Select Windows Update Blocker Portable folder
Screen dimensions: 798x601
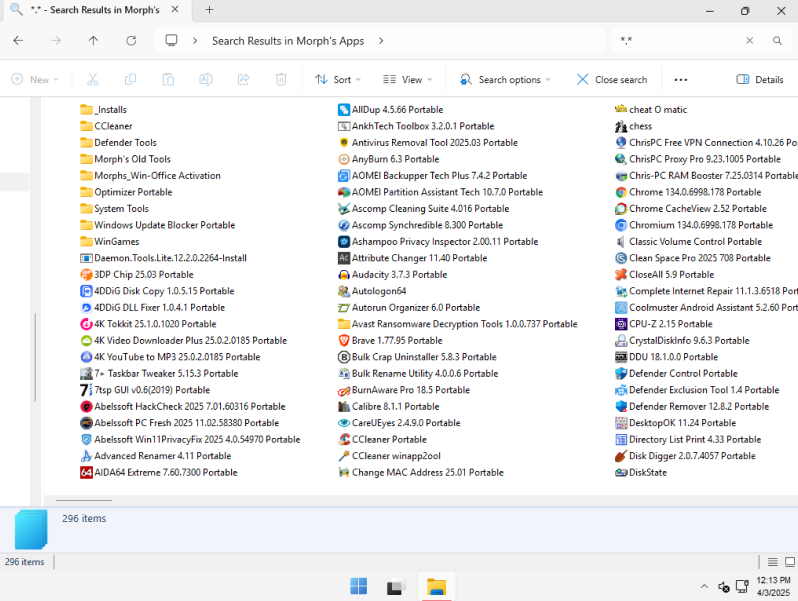[158, 225]
